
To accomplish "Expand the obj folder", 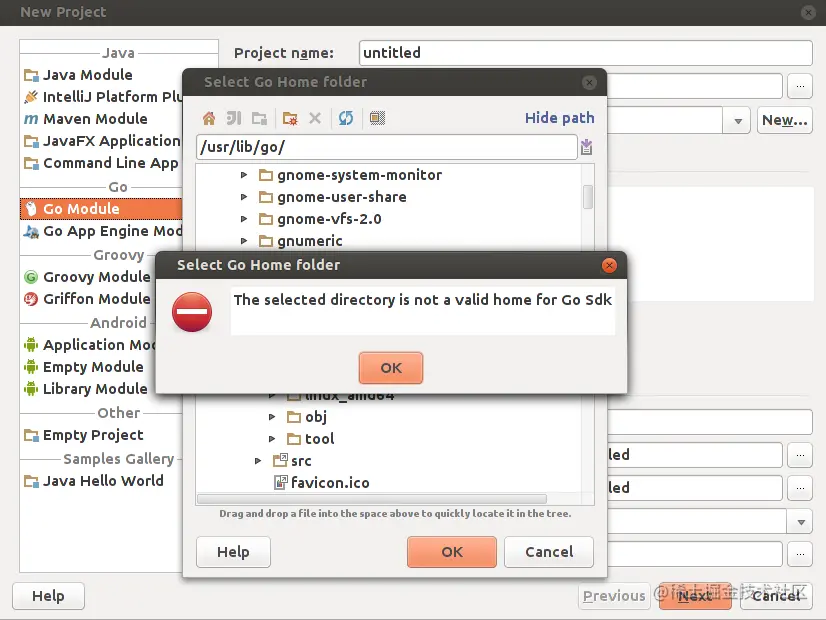I will (272, 417).
